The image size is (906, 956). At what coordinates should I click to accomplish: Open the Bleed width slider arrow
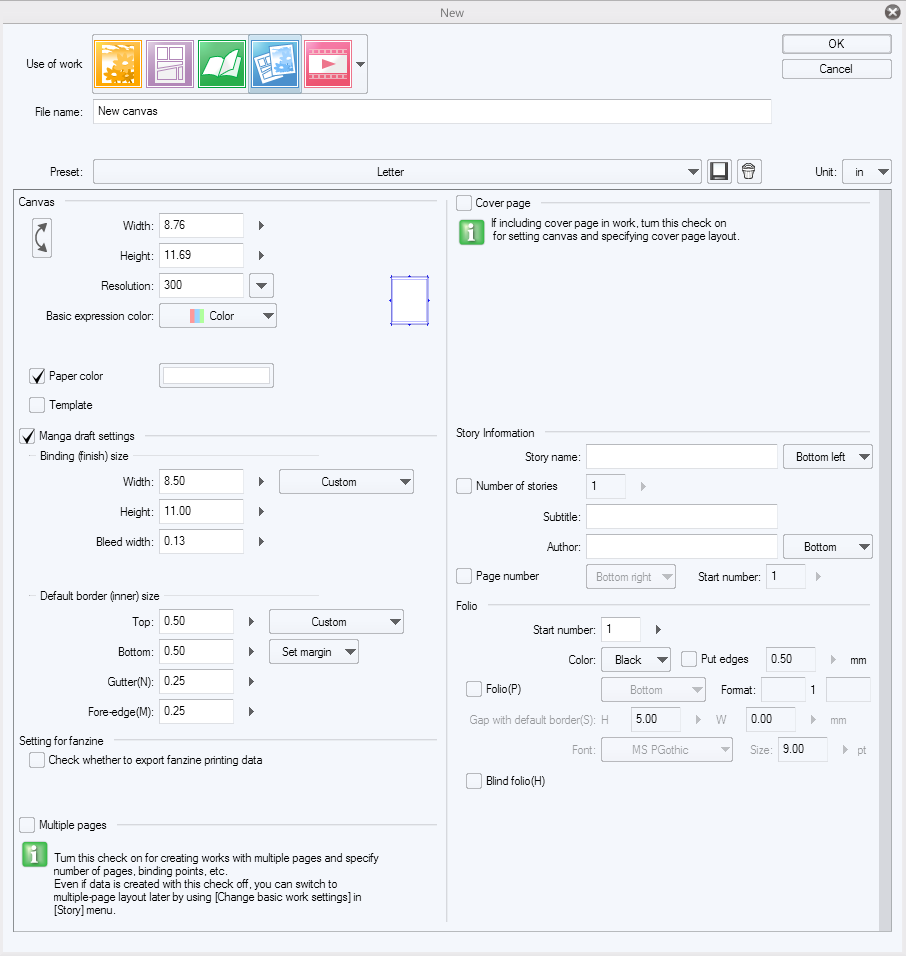click(x=261, y=541)
